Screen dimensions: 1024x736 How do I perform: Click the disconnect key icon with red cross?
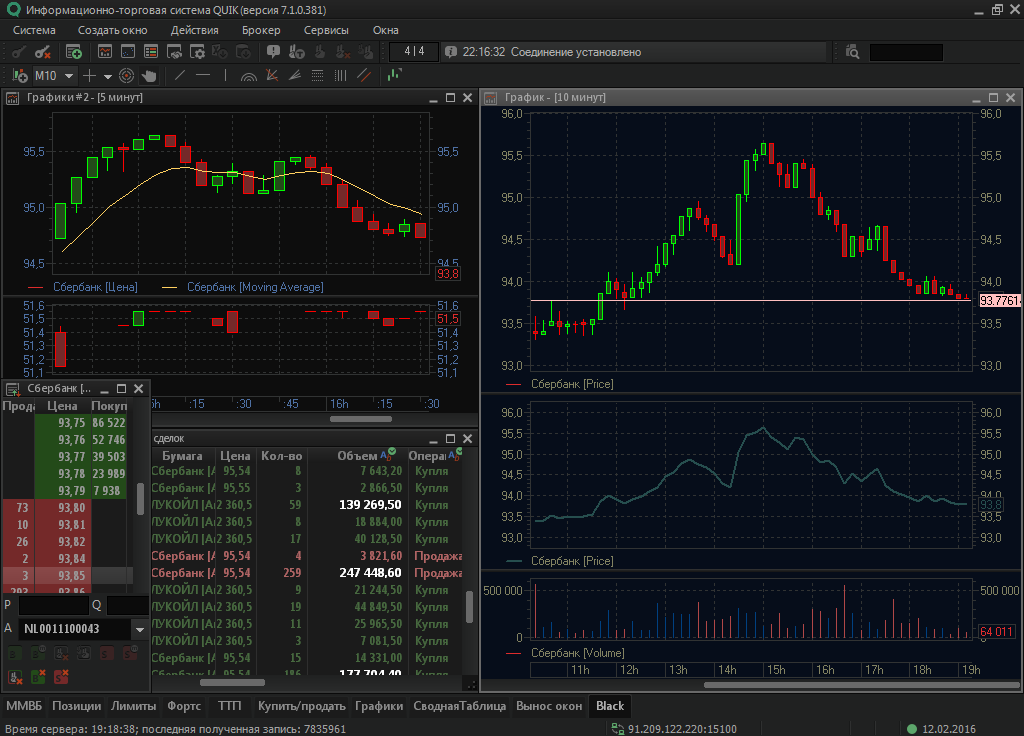tap(43, 52)
